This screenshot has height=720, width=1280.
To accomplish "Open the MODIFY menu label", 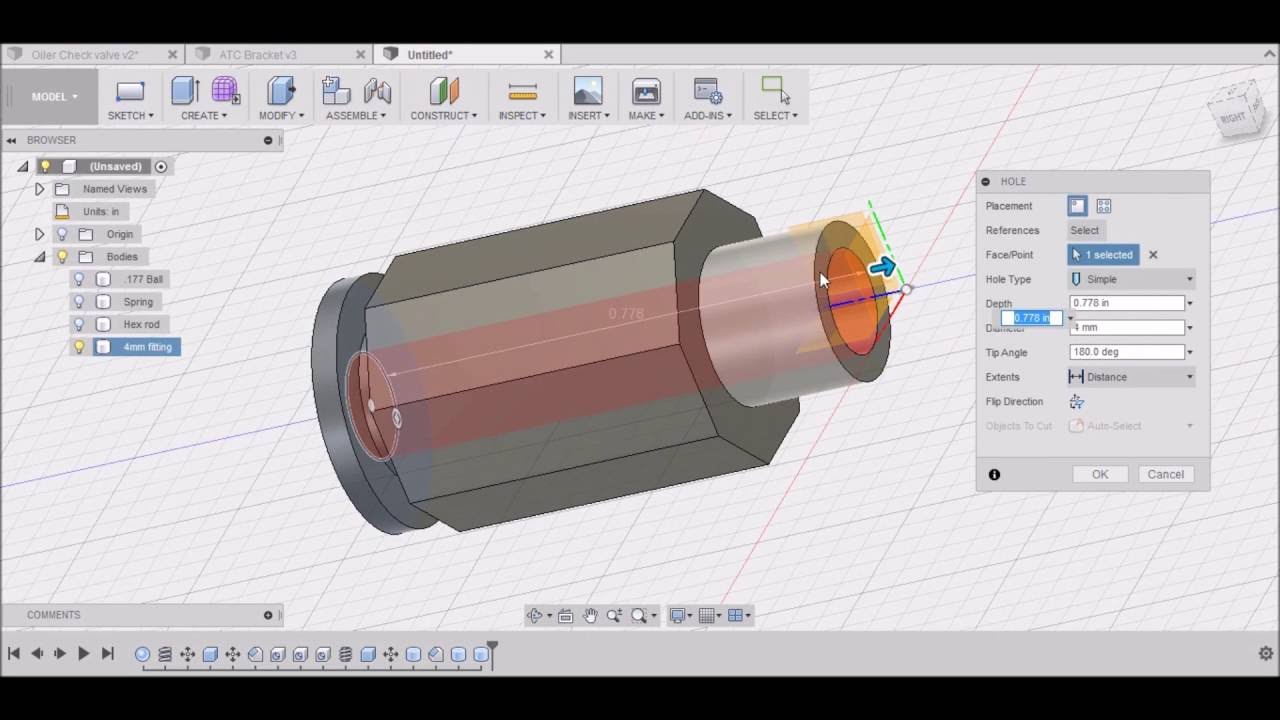I will point(281,116).
